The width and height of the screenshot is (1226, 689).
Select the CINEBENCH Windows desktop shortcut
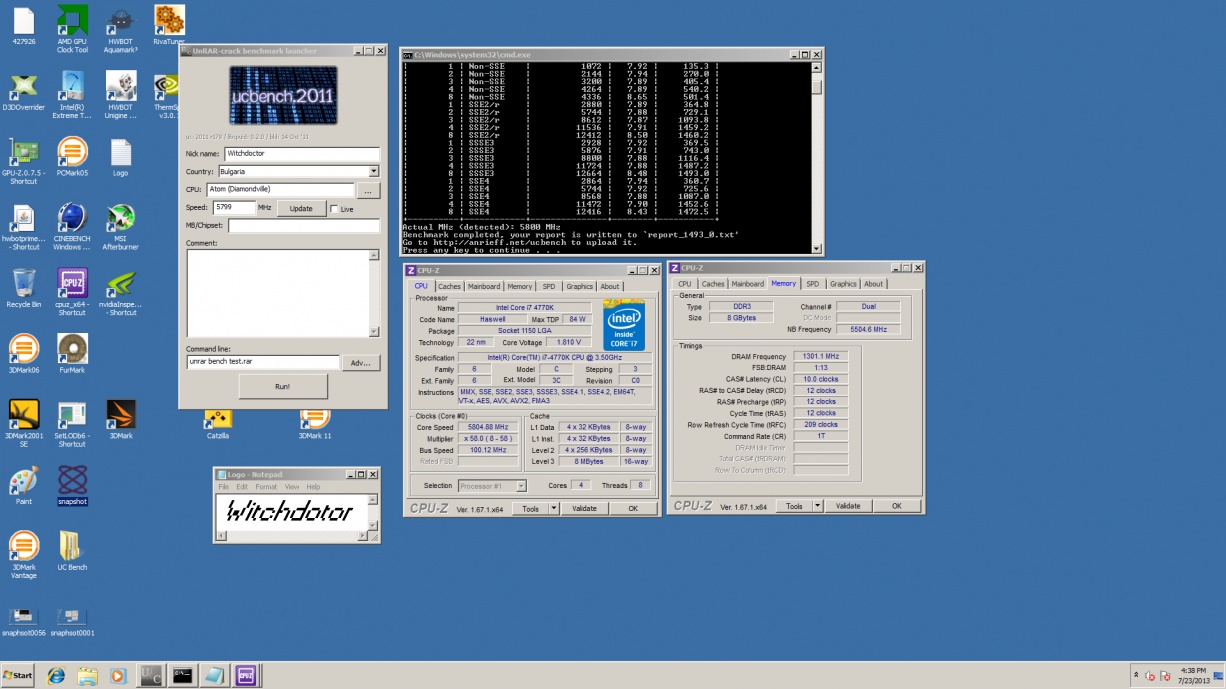(x=72, y=217)
